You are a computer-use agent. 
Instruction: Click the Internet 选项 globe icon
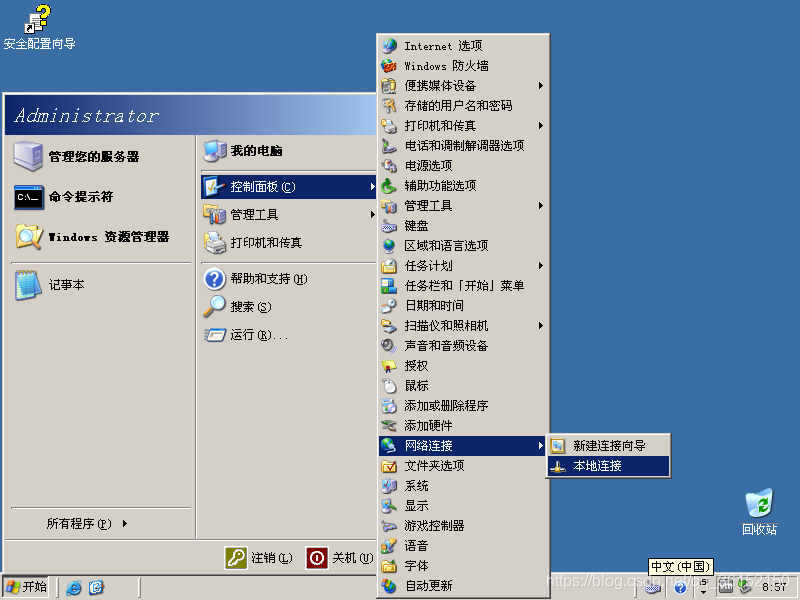tap(389, 46)
